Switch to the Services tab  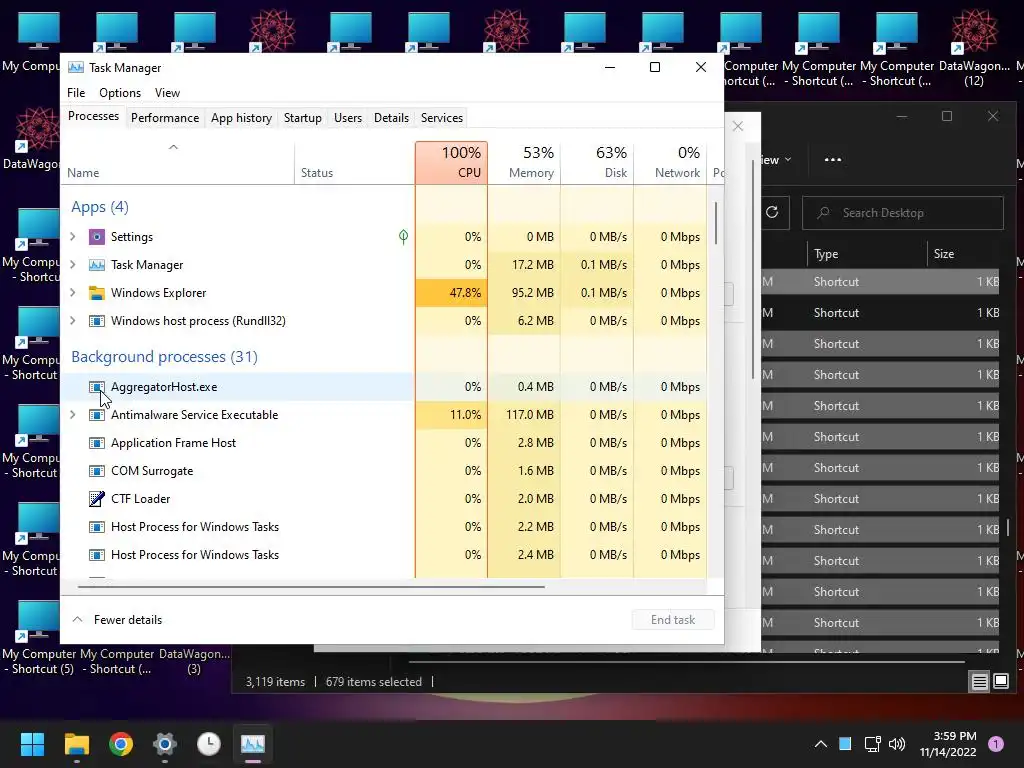[x=441, y=118]
